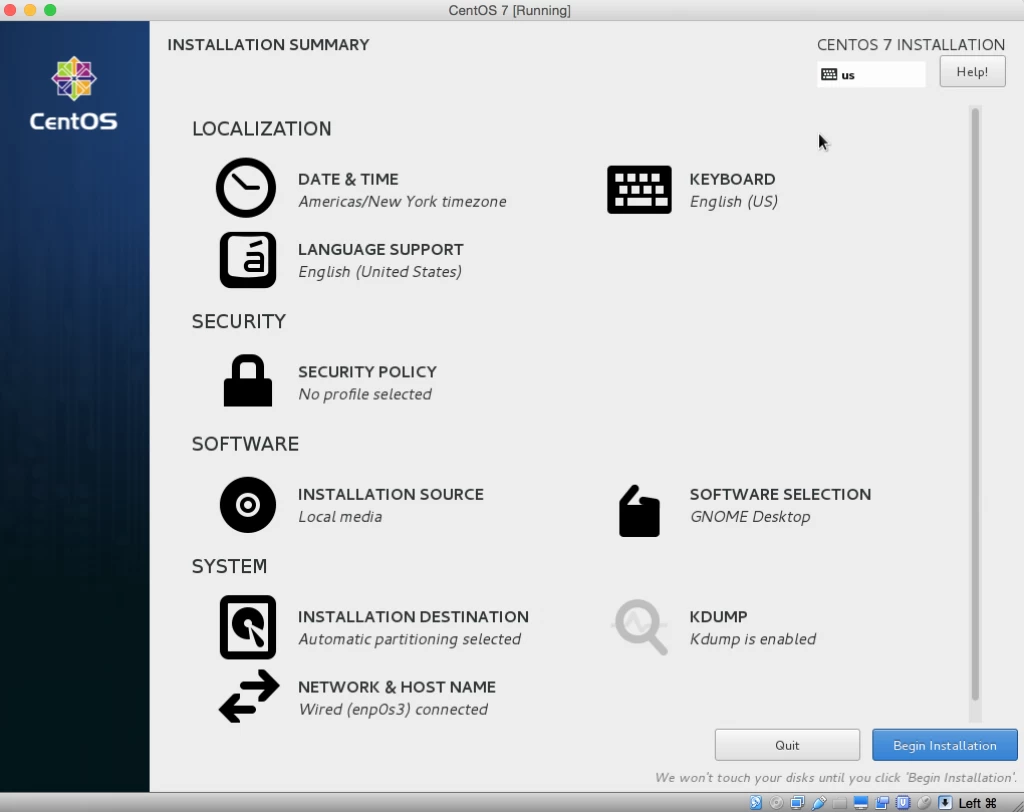Click the INSTALLATION SUMMARY title
The width and height of the screenshot is (1024, 812).
(268, 44)
